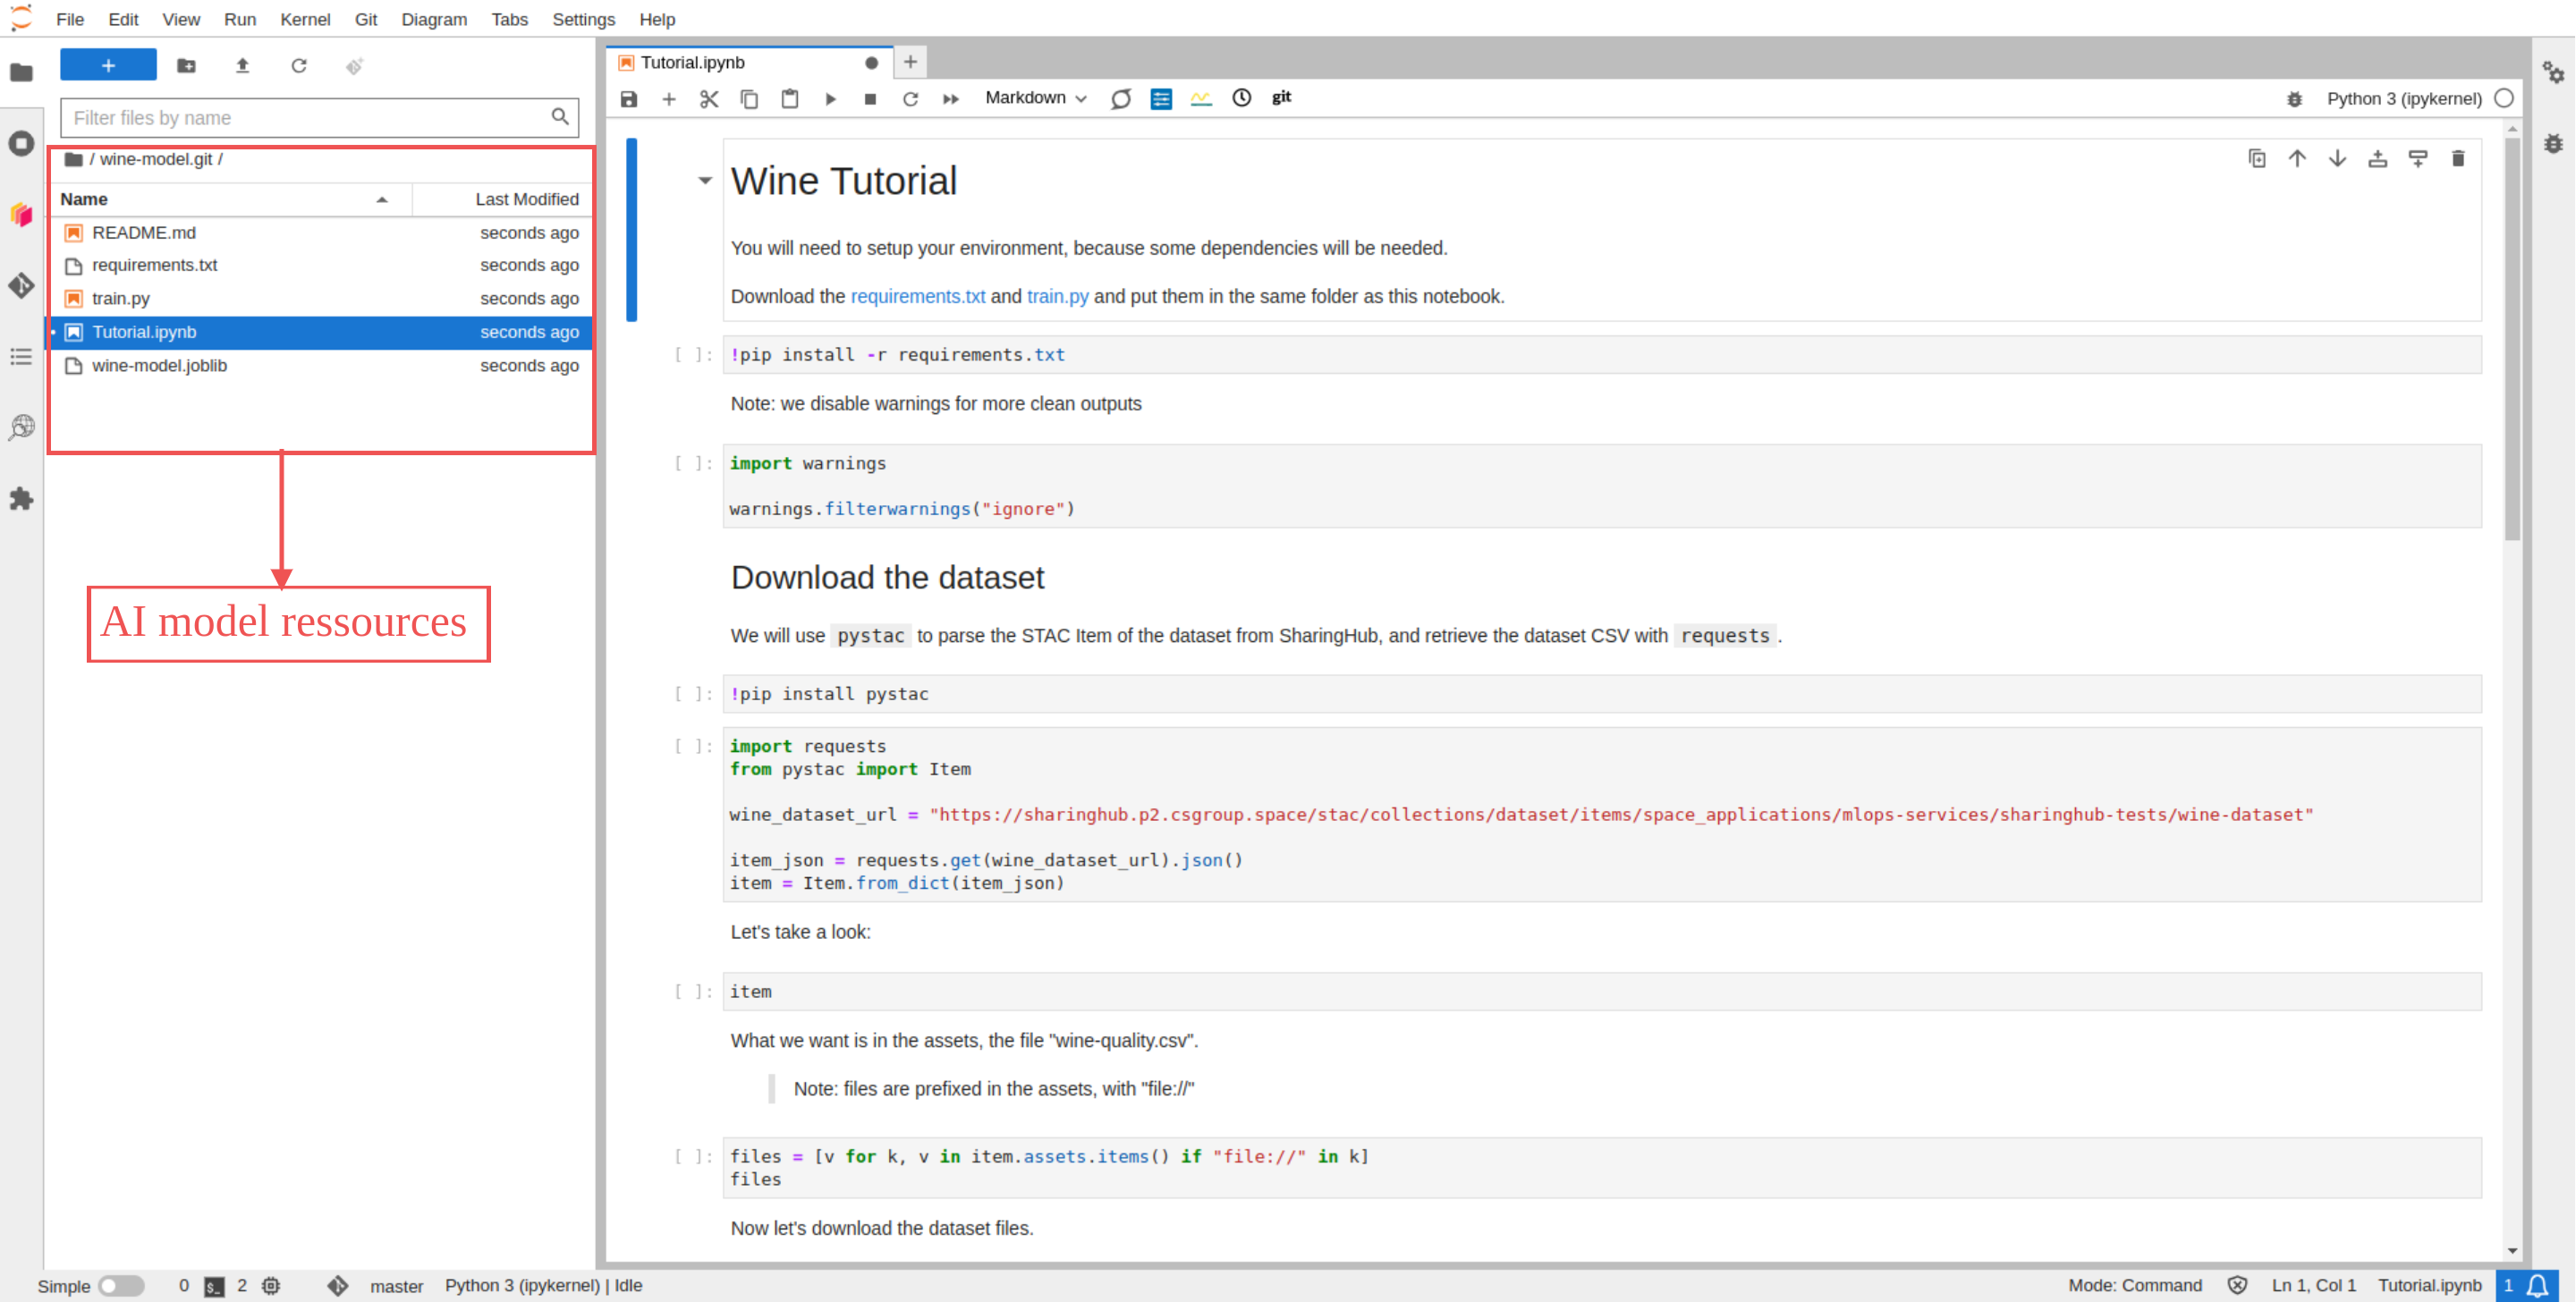The image size is (2576, 1302).
Task: Run the selected cell
Action: click(830, 98)
